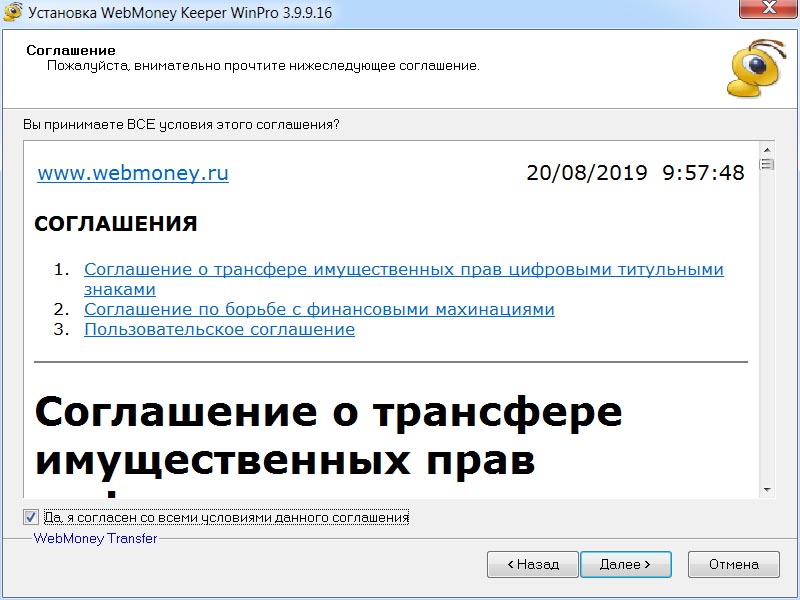
Task: Proceed with the Далее button
Action: tap(626, 564)
